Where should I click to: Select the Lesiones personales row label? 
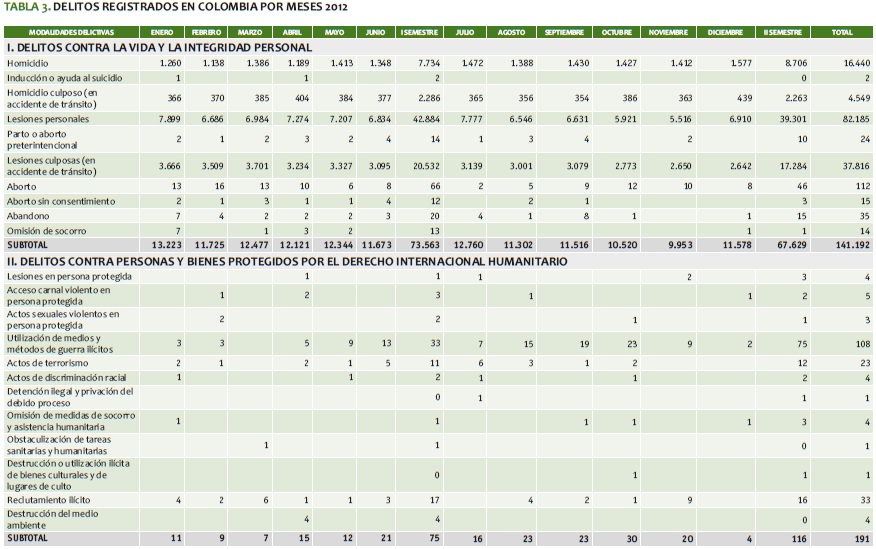coord(47,119)
